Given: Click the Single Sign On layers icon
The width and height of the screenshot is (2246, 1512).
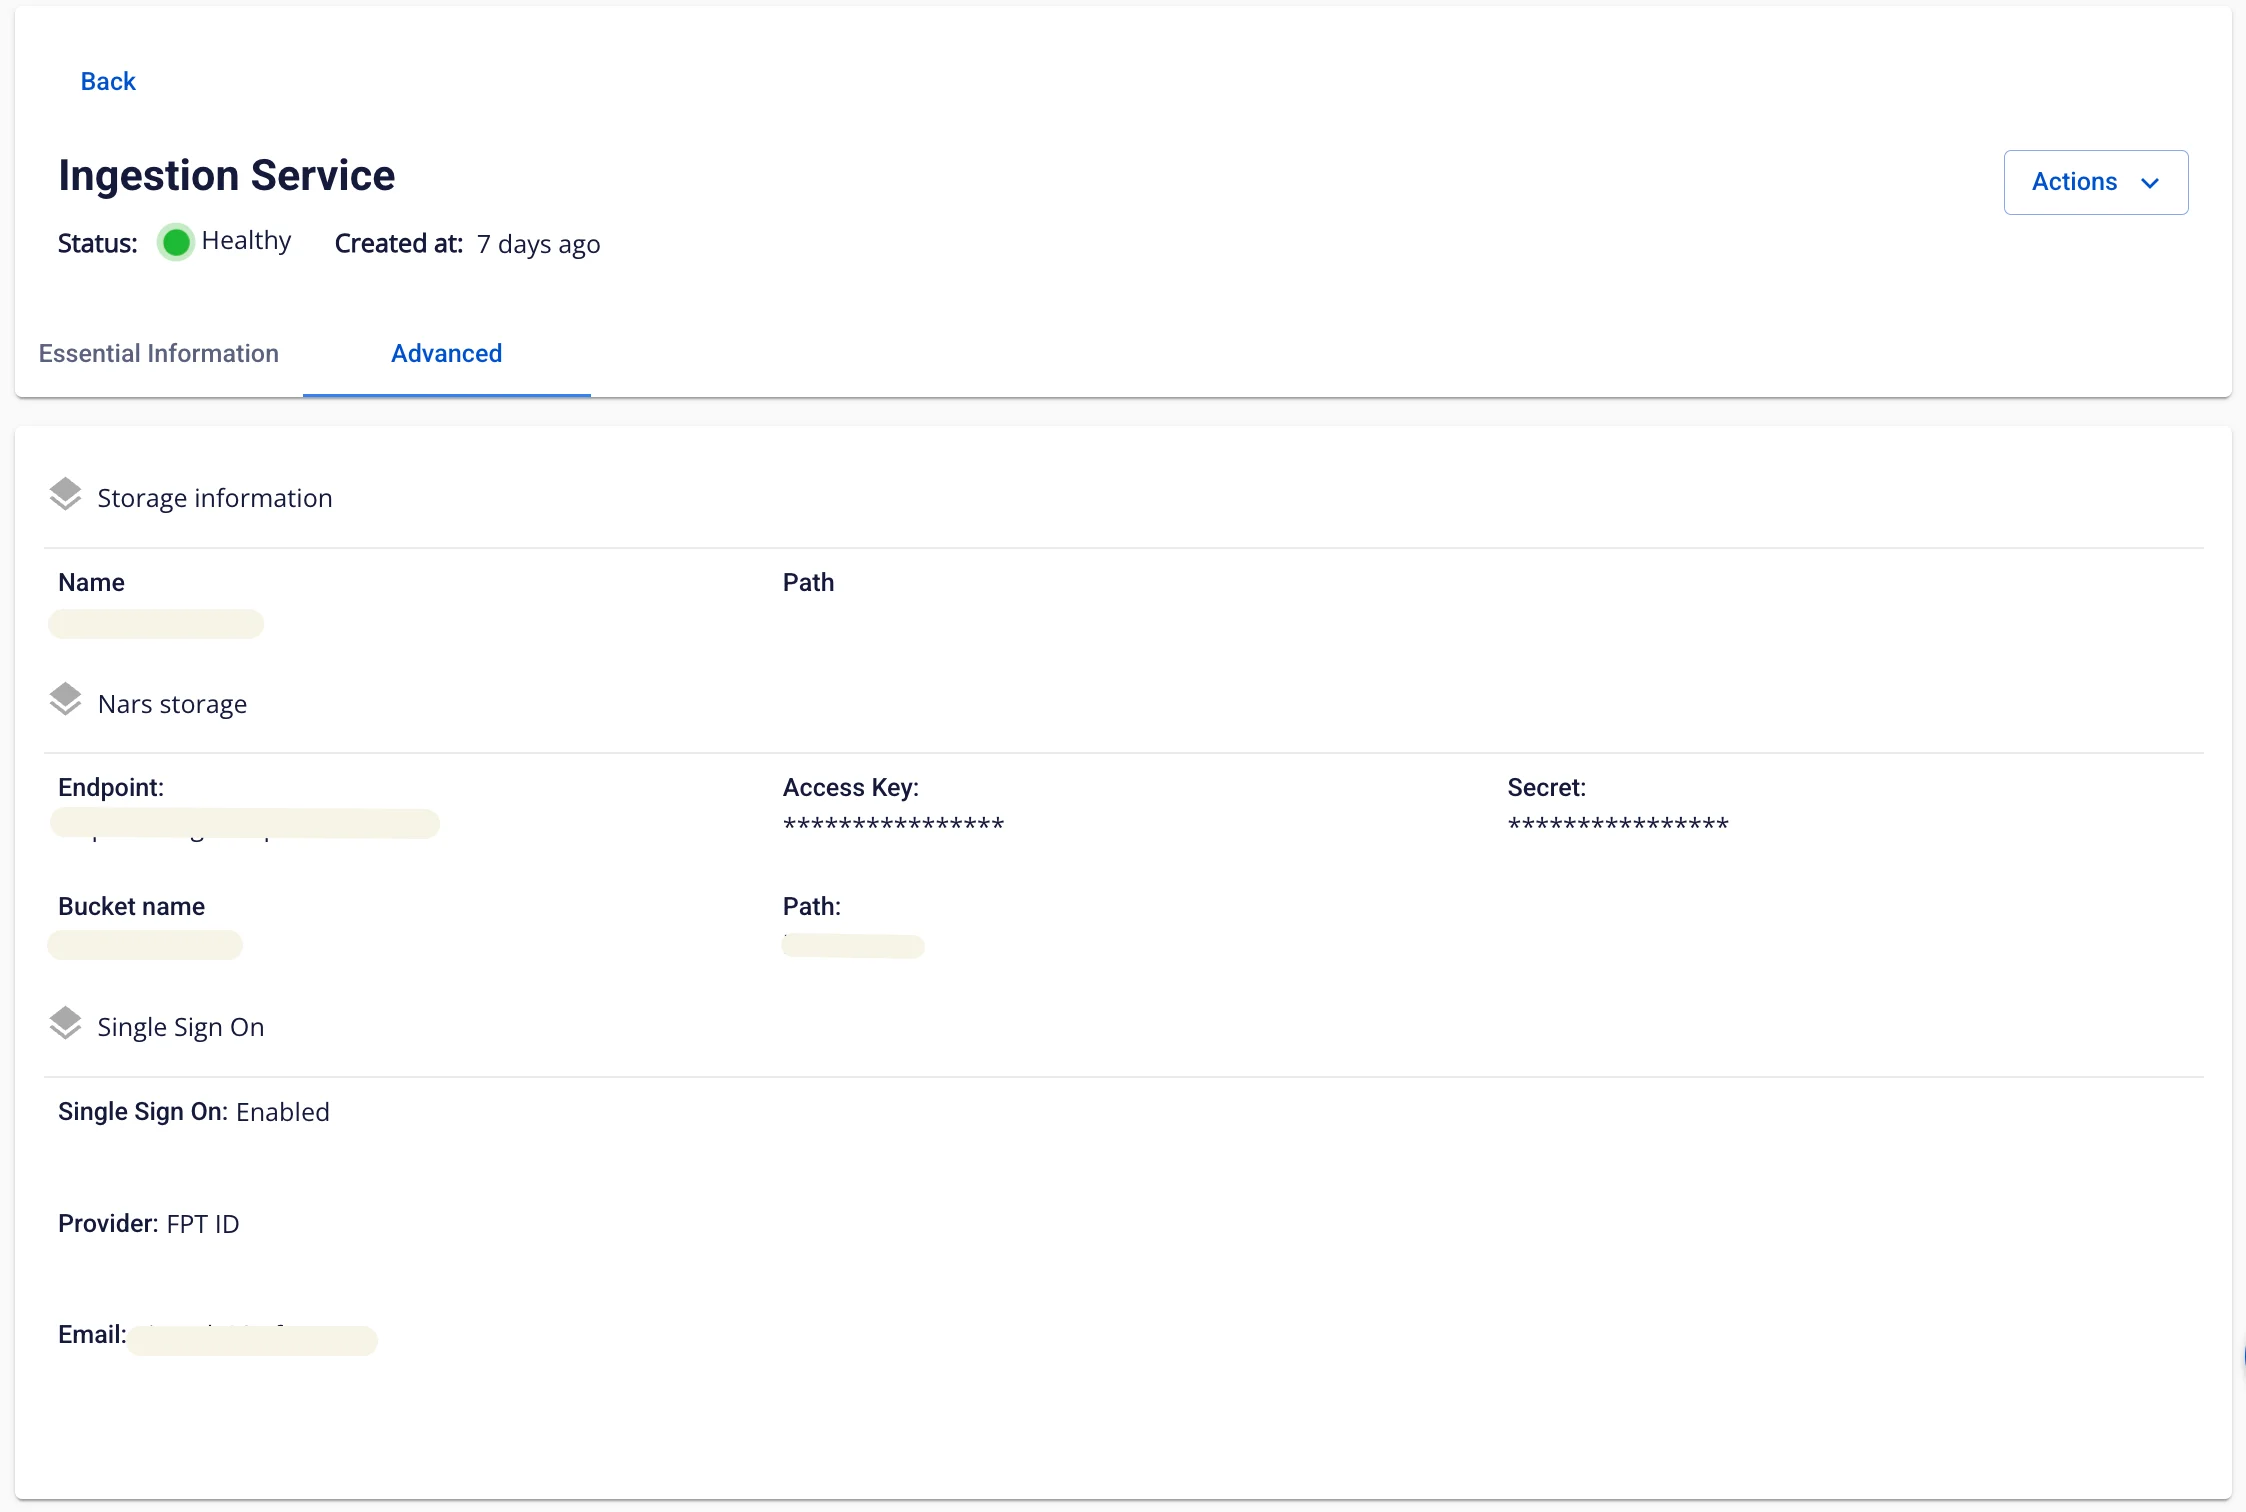Looking at the screenshot, I should (65, 1024).
